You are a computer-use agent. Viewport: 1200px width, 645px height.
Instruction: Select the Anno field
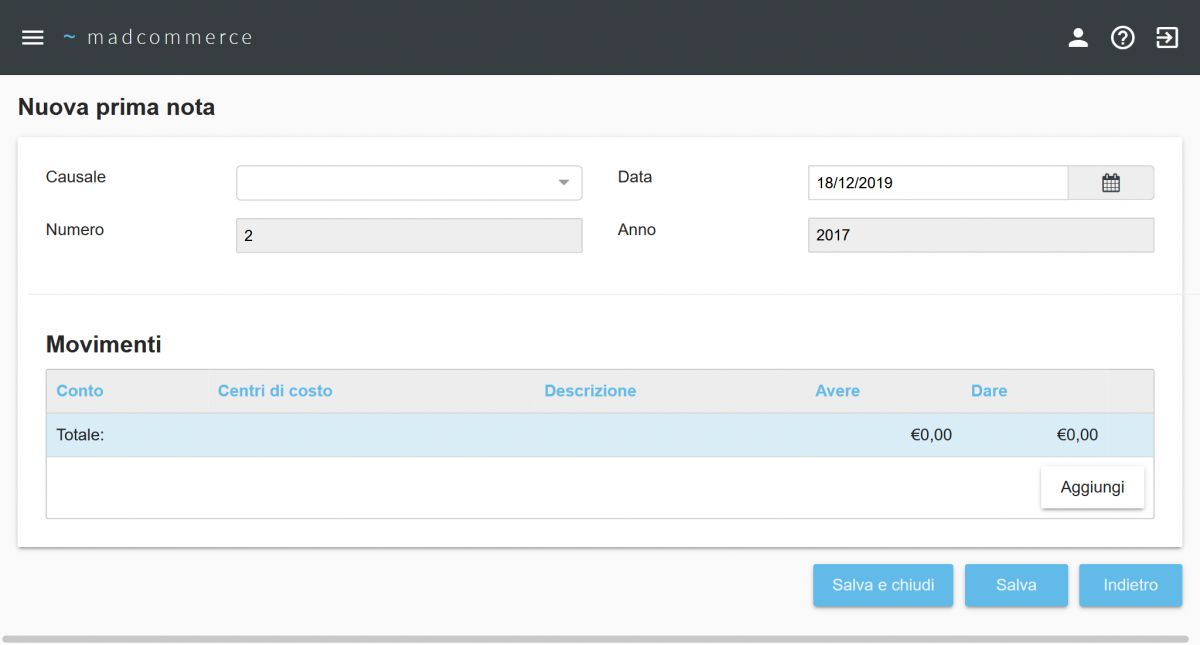click(980, 236)
